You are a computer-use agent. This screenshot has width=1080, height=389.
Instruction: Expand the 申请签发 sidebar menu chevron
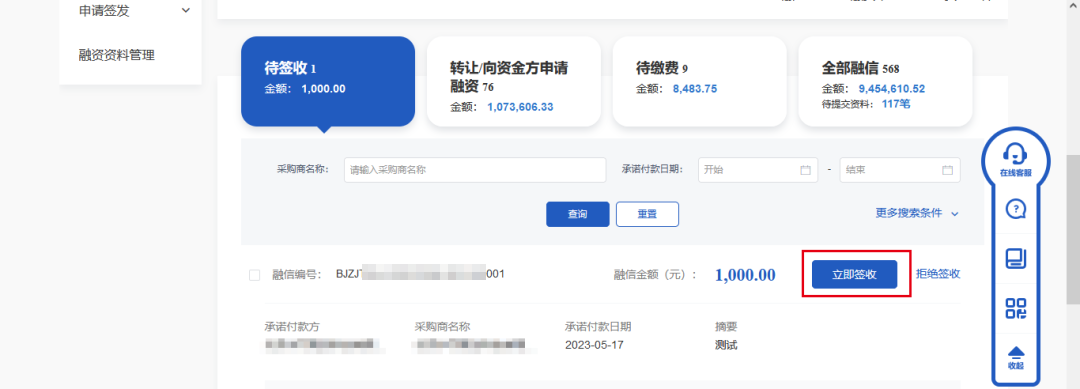(x=185, y=10)
